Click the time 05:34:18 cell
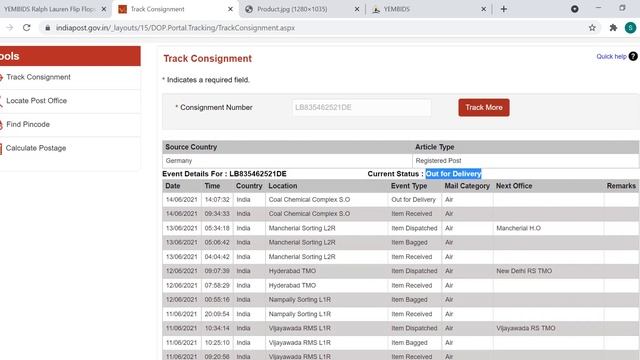The width and height of the screenshot is (640, 360). [217, 228]
